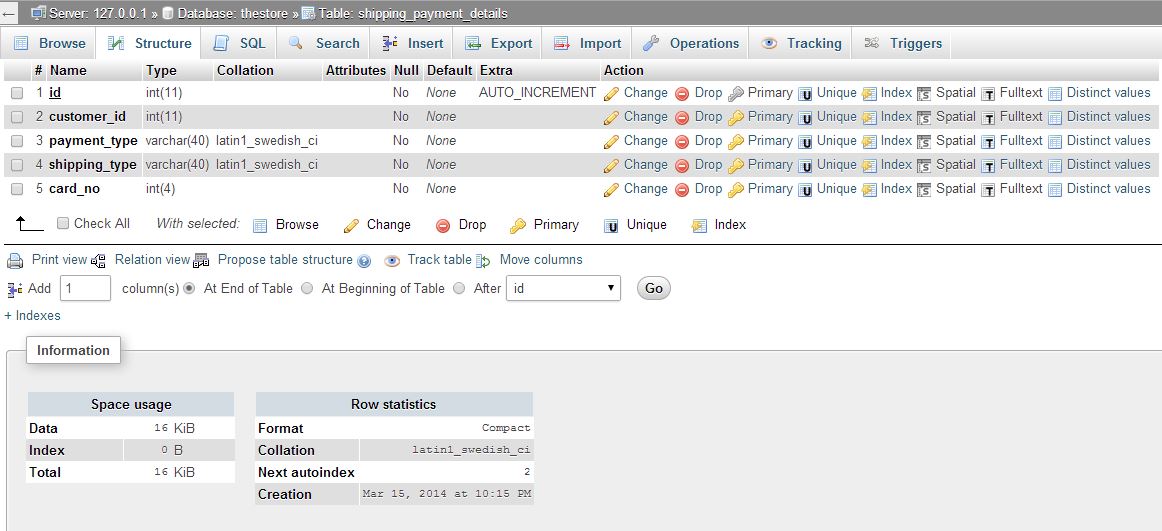Viewport: 1162px width, 531px height.
Task: Click the red Drop icon for id row
Action: [682, 93]
